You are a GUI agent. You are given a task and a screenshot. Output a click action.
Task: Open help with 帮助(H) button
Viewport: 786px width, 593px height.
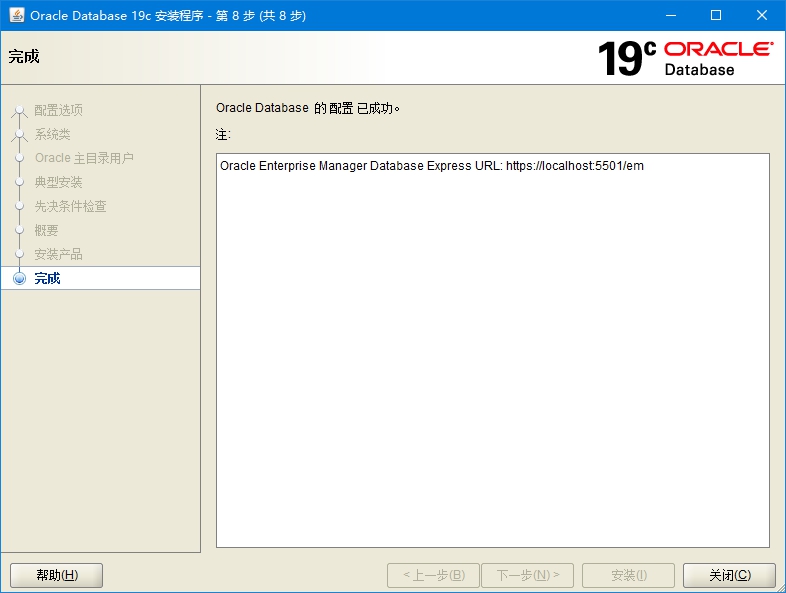[x=57, y=575]
